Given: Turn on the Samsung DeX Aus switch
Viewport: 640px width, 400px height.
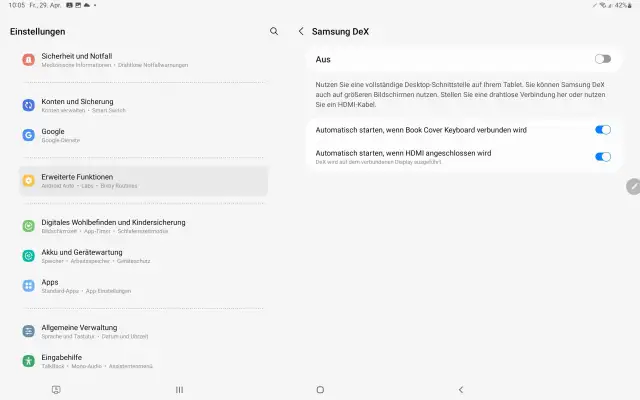Looking at the screenshot, I should point(602,59).
